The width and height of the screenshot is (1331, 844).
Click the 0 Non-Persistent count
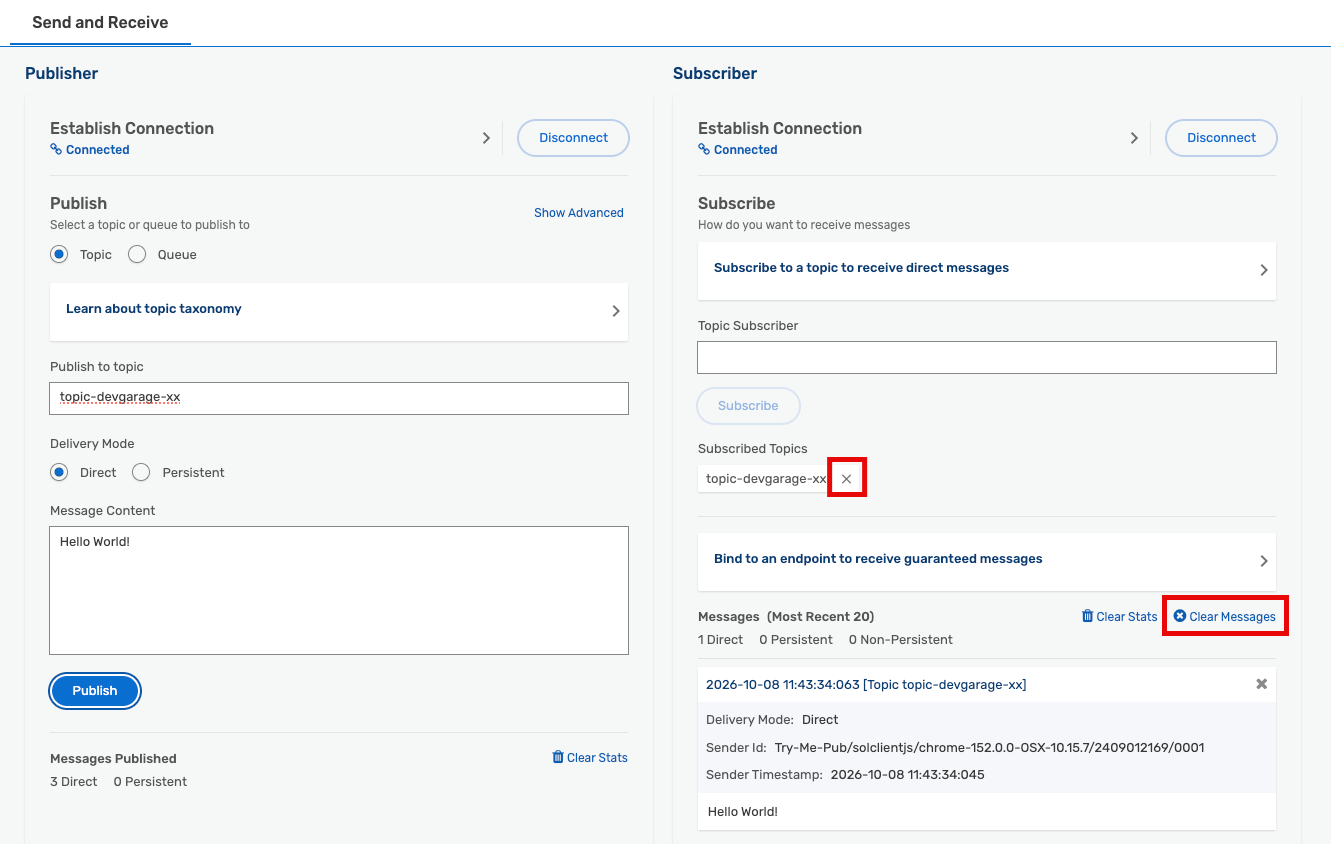click(x=901, y=640)
